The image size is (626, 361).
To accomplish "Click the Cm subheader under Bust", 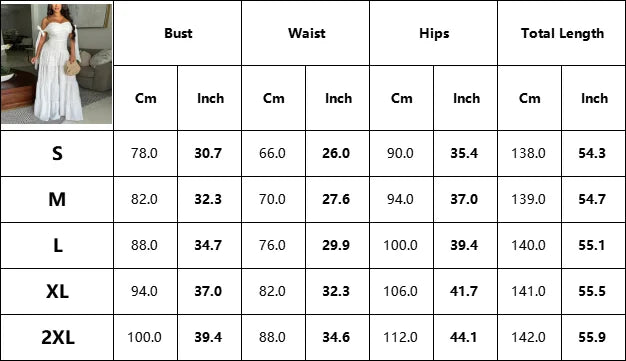I will pyautogui.click(x=145, y=98).
